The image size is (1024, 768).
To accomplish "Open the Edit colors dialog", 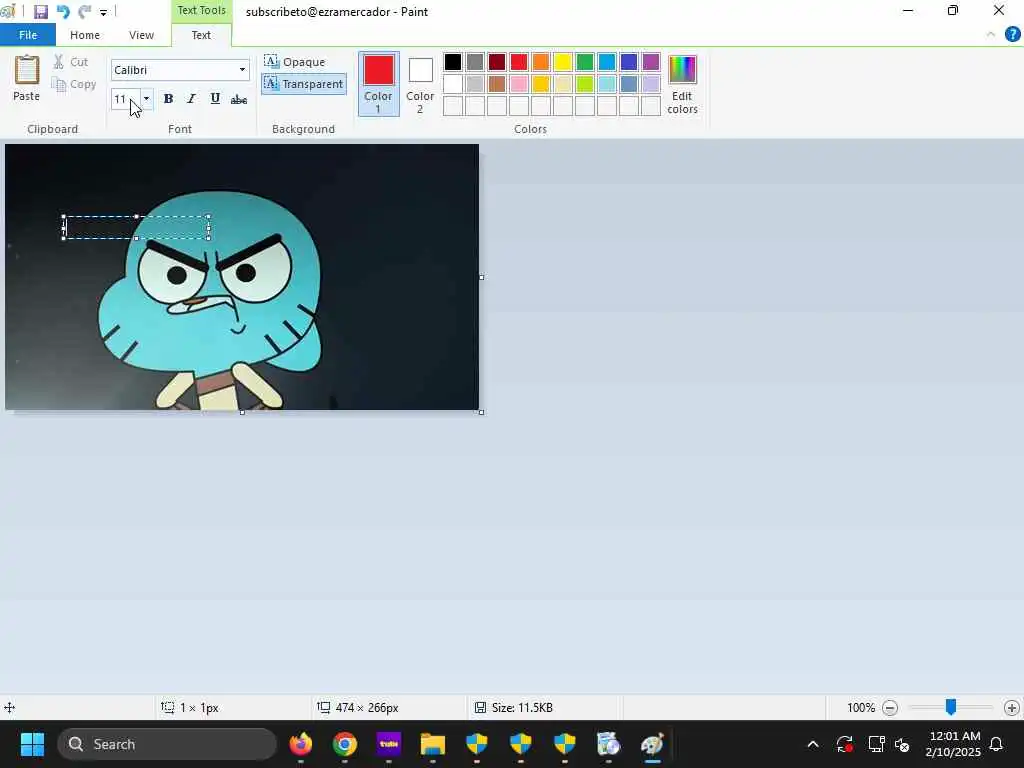I will point(682,84).
